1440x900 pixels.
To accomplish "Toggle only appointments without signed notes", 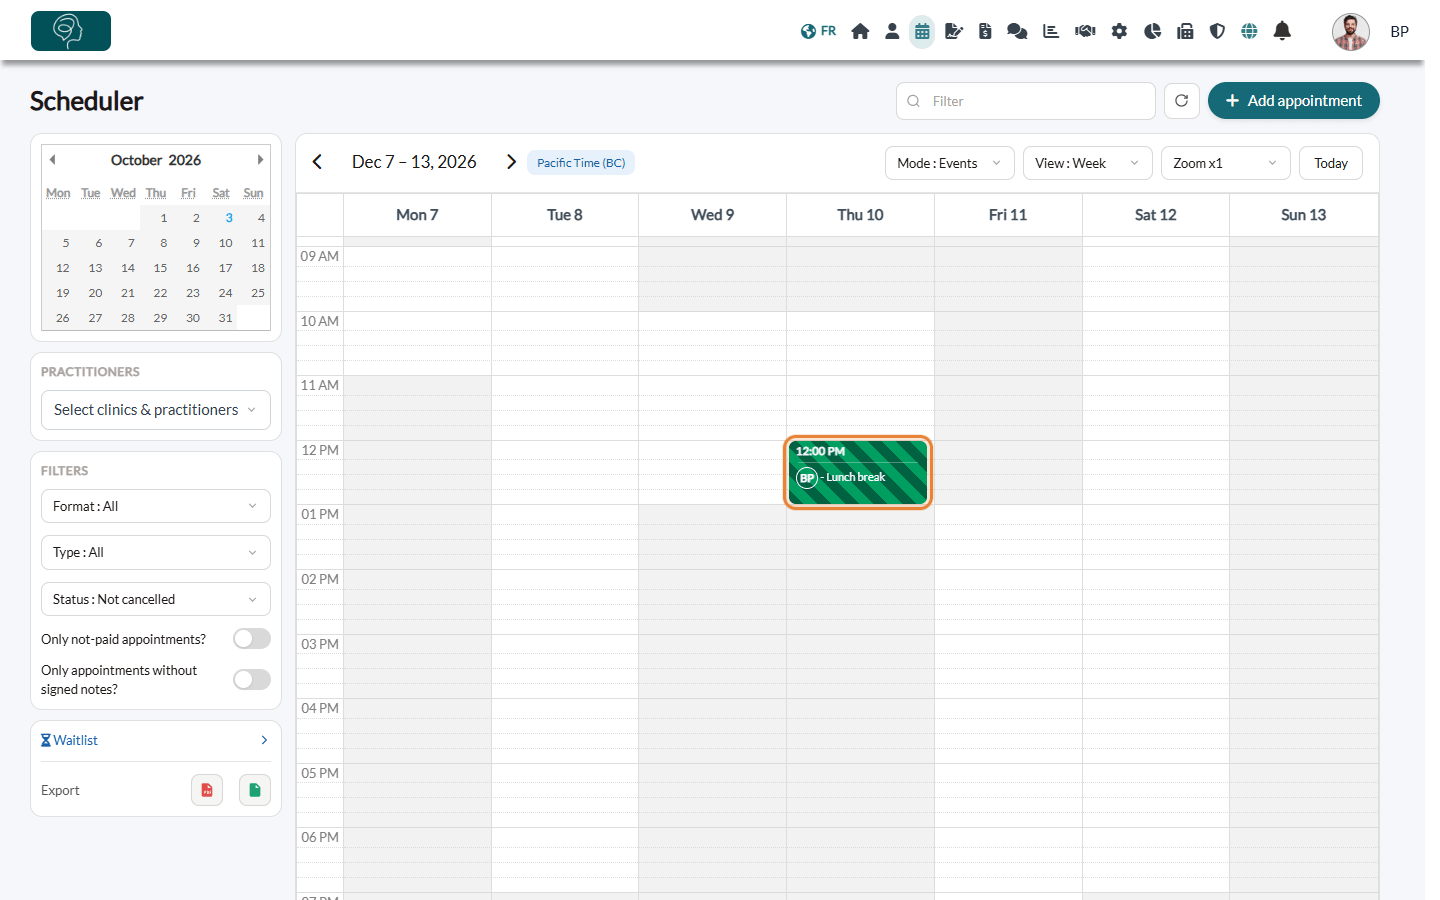I will click(x=252, y=680).
